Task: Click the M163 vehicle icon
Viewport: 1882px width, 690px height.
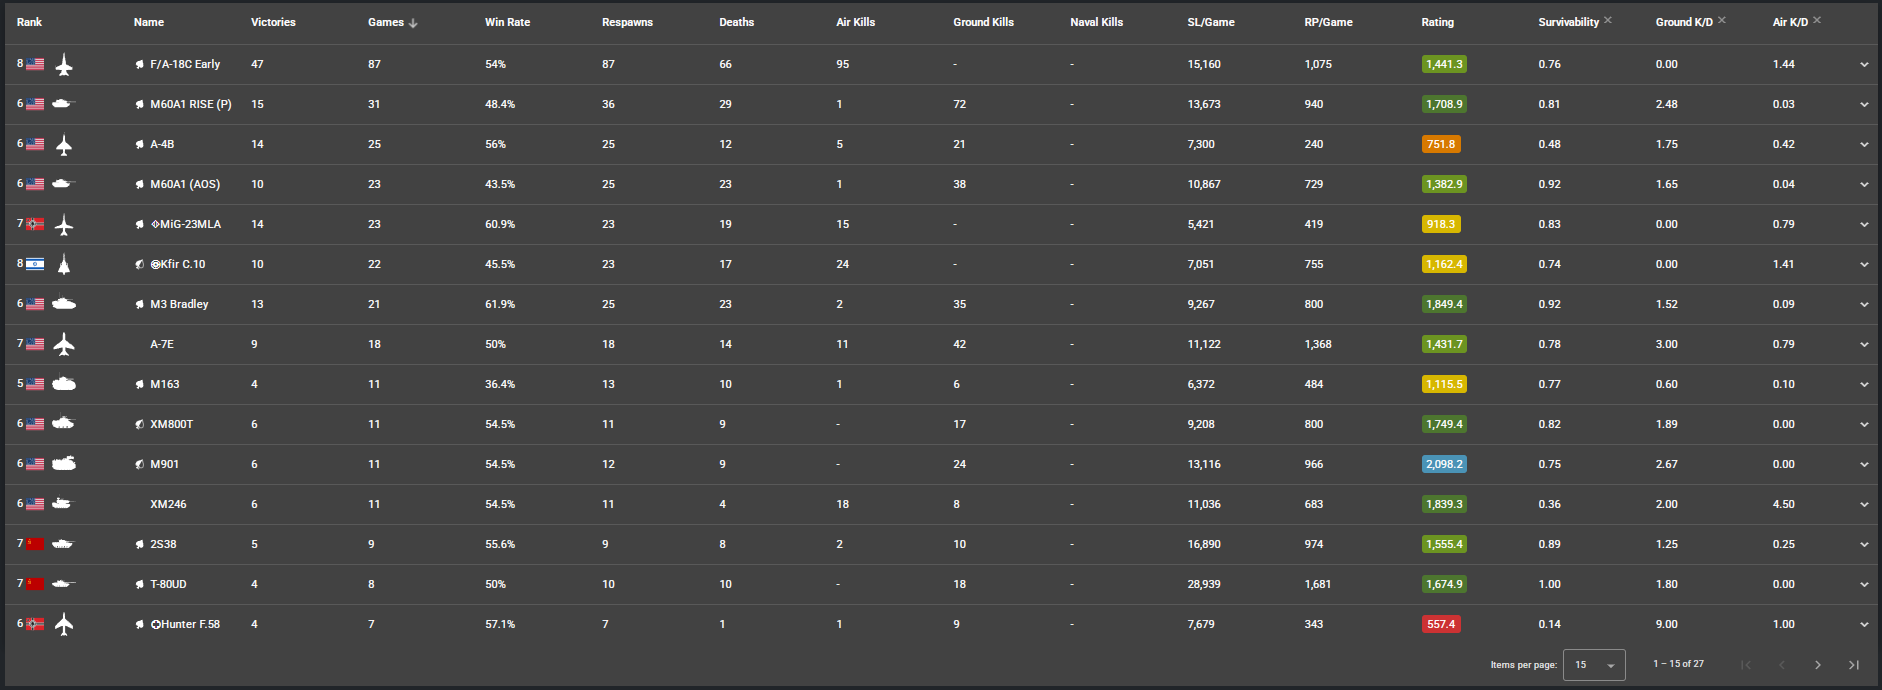Action: (64, 384)
